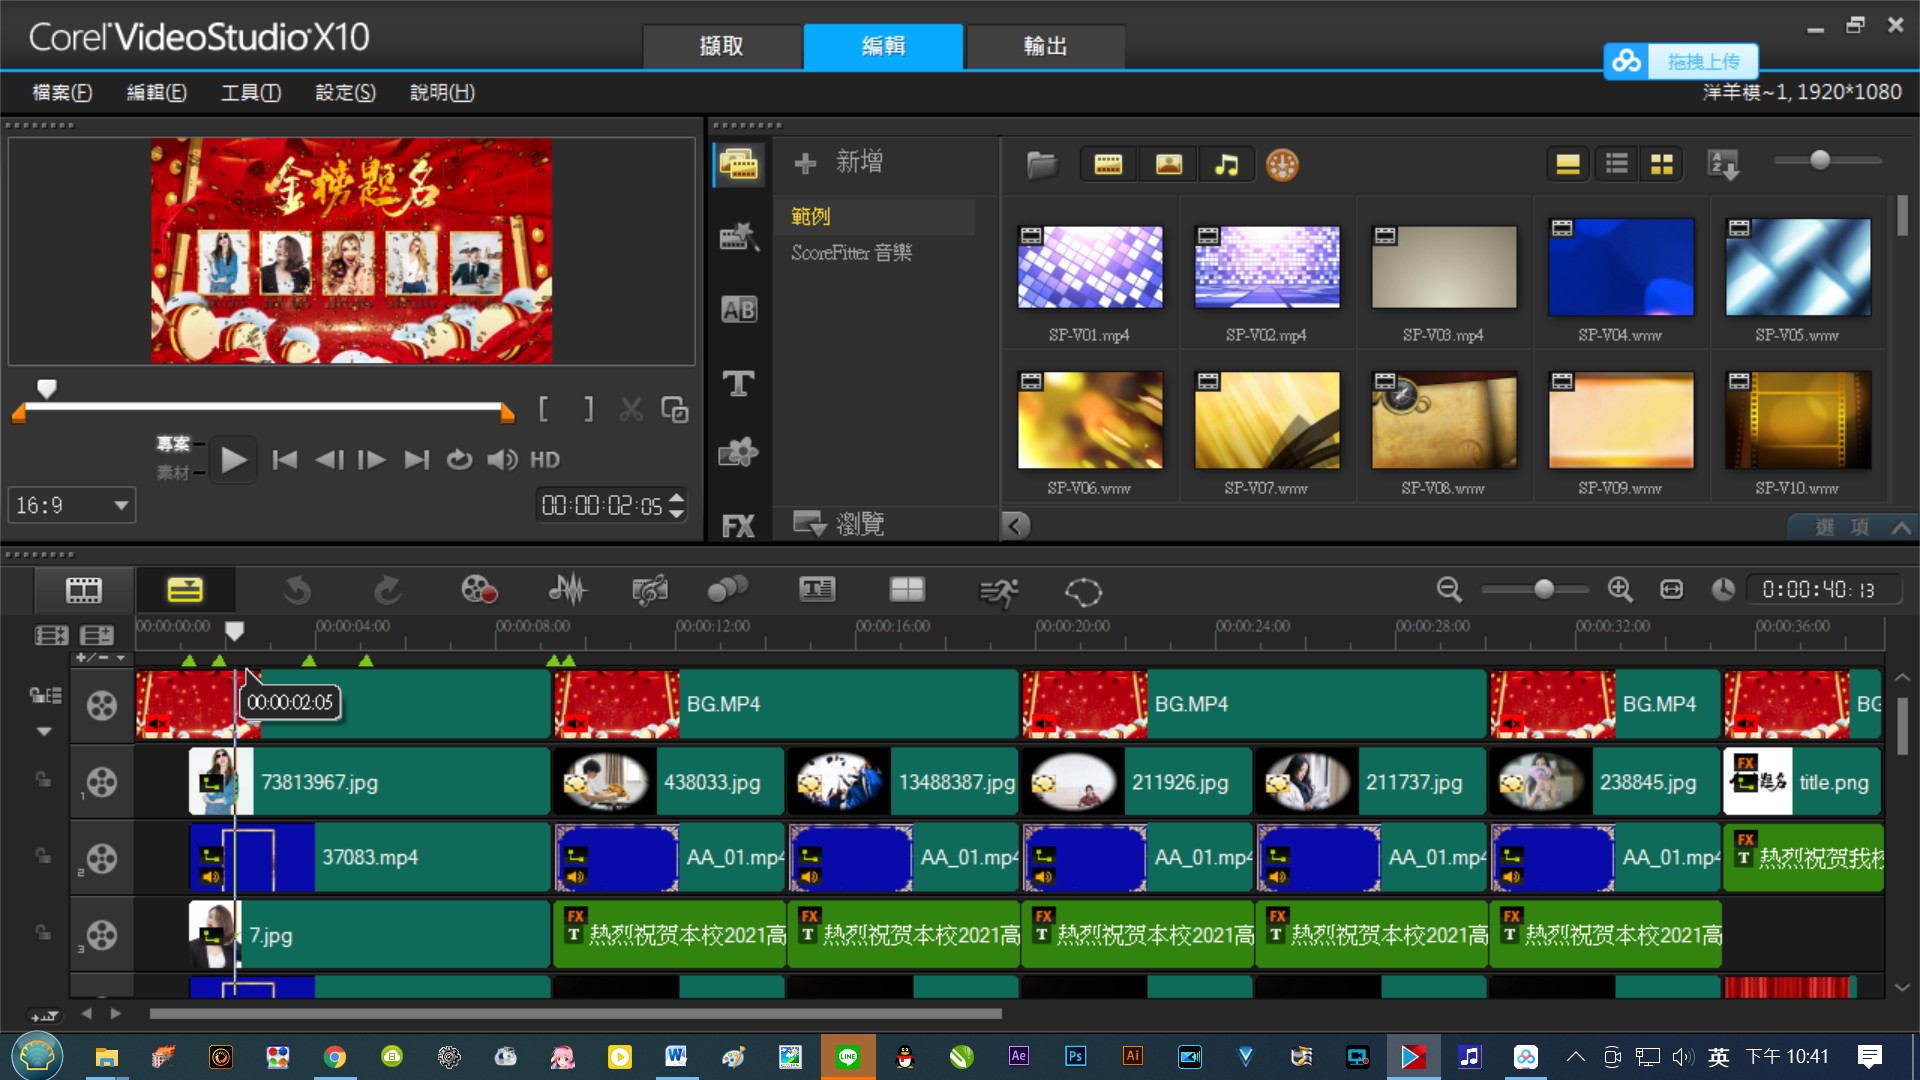Open the 16:9 aspect ratio dropdown

click(72, 506)
